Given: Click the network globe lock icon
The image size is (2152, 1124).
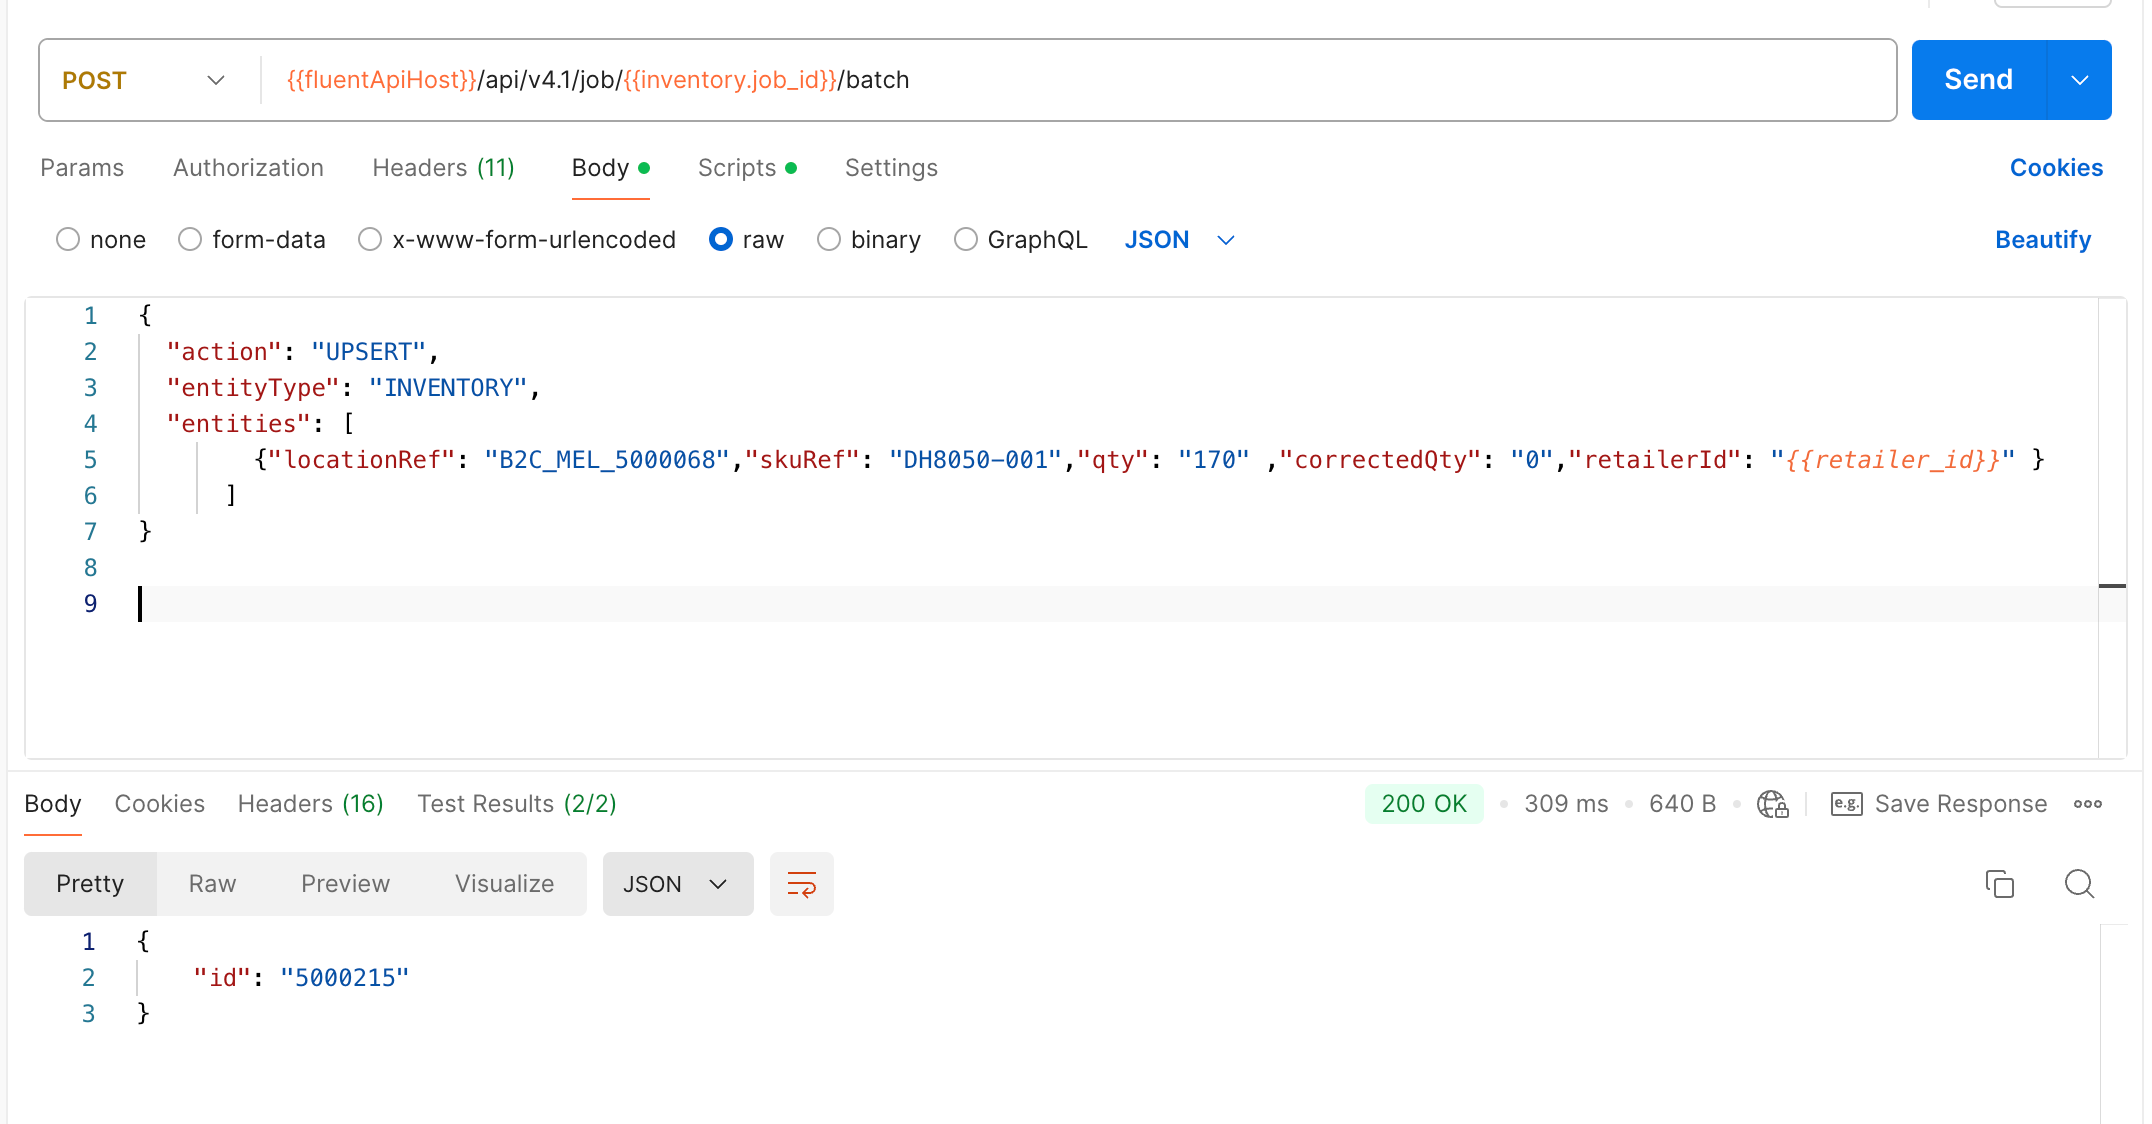Looking at the screenshot, I should pos(1772,804).
